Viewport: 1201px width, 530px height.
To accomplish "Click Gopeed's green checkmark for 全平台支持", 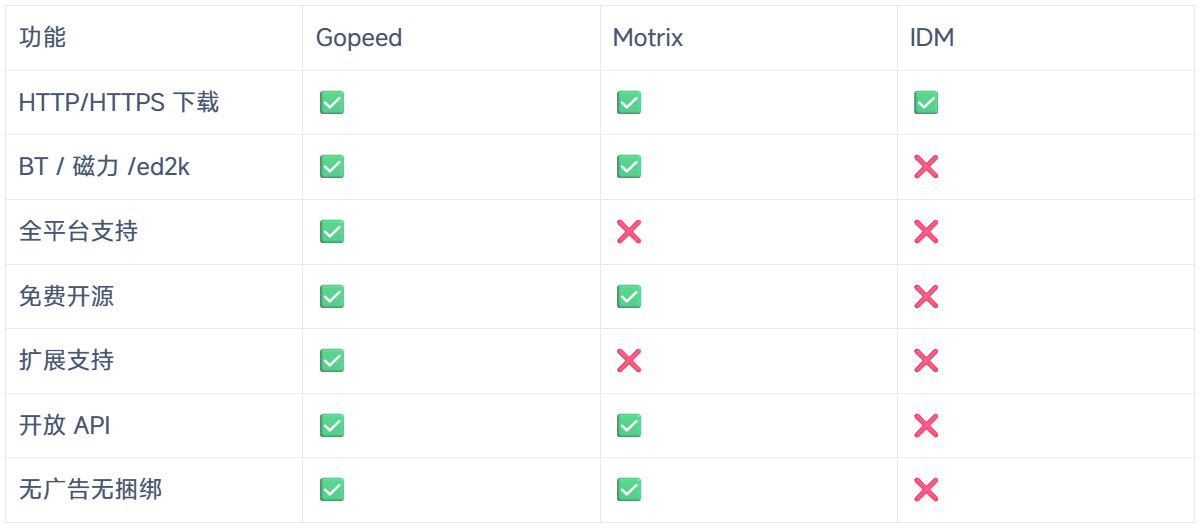I will click(x=332, y=232).
